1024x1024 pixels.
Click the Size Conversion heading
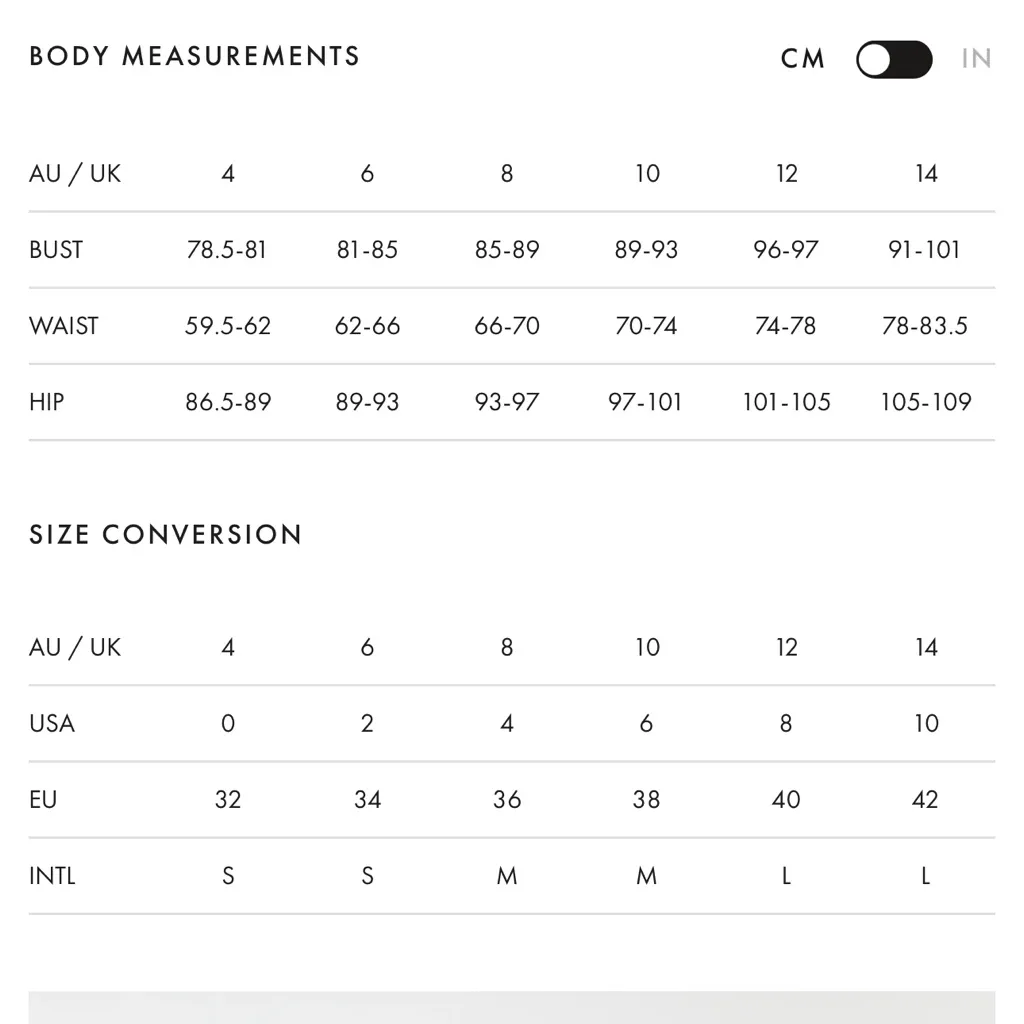pyautogui.click(x=166, y=535)
